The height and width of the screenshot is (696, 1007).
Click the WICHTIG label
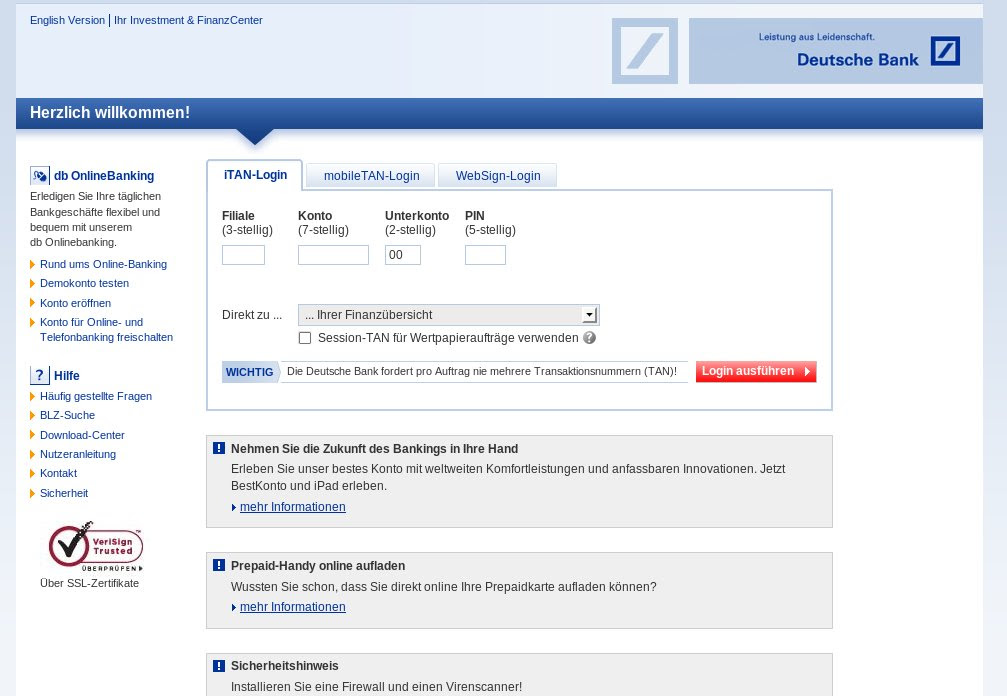click(250, 372)
